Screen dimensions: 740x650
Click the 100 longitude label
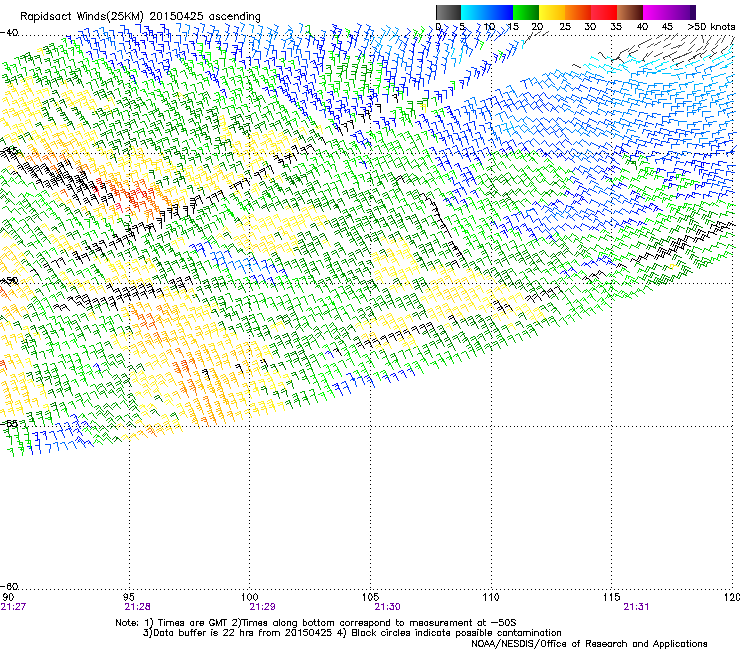point(250,597)
